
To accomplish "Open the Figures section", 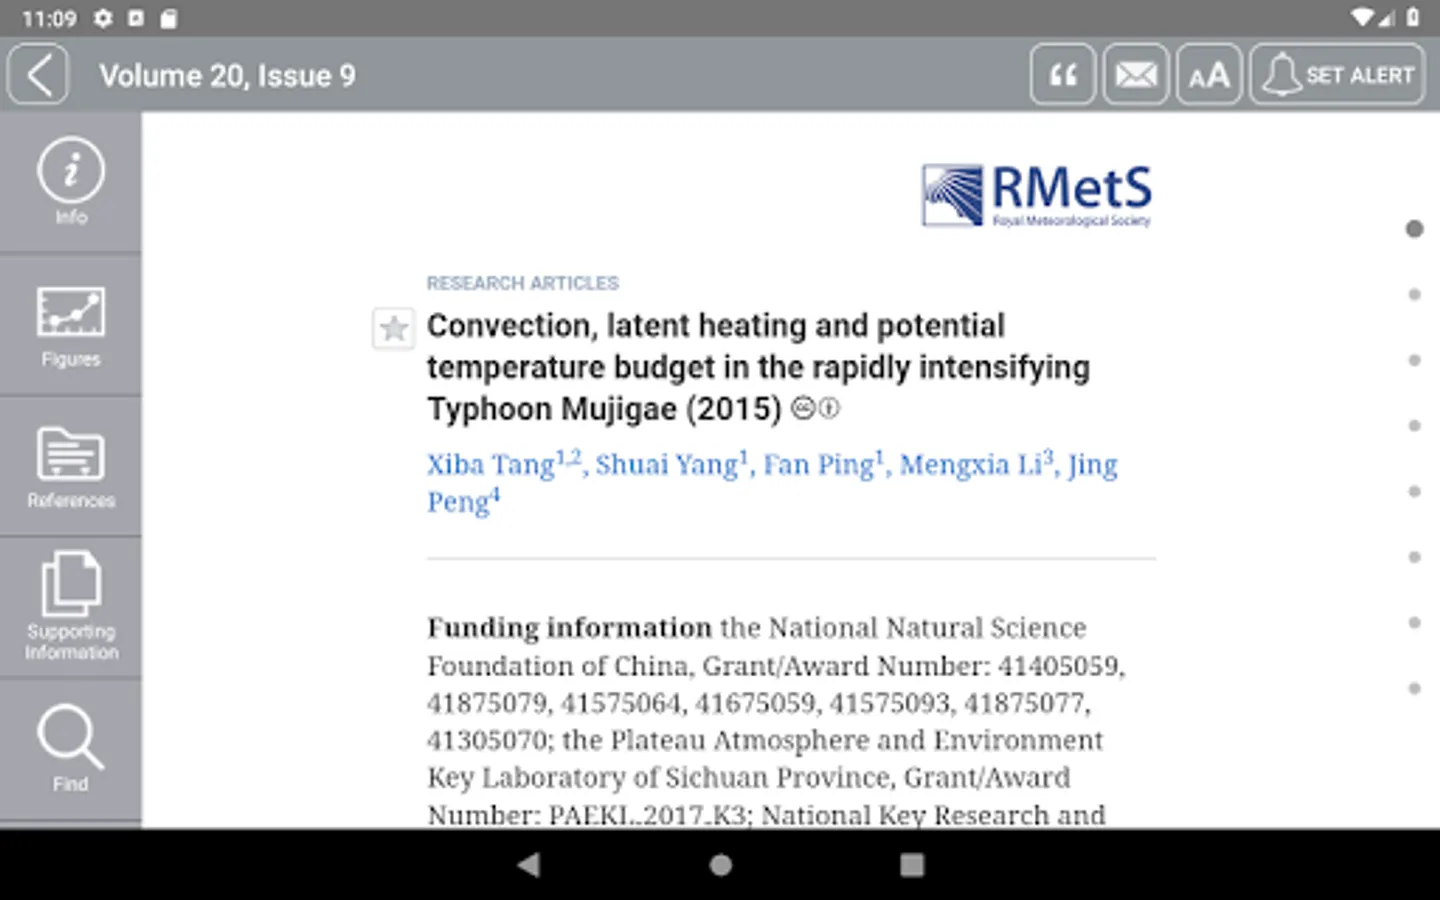I will 70,326.
